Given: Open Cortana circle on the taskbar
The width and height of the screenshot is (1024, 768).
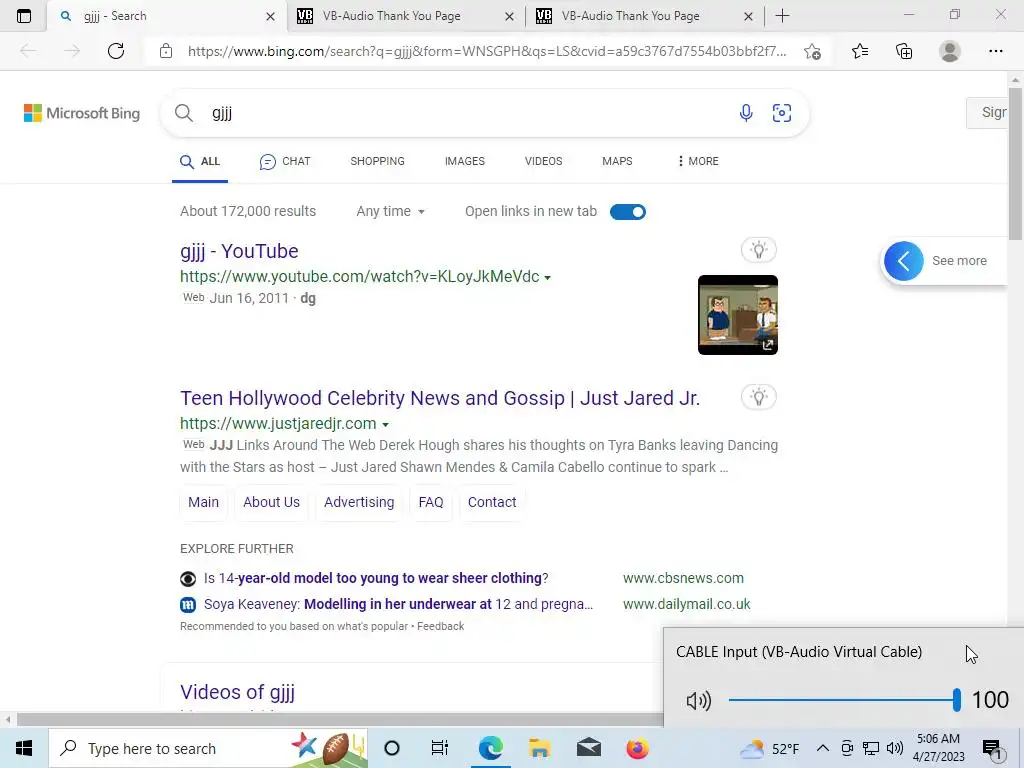Looking at the screenshot, I should pos(392,748).
